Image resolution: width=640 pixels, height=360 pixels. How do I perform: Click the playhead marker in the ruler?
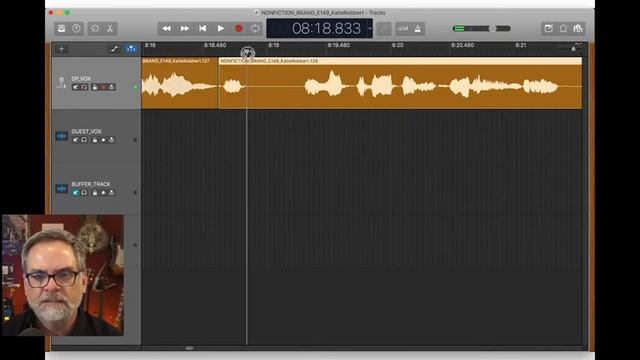[x=247, y=53]
